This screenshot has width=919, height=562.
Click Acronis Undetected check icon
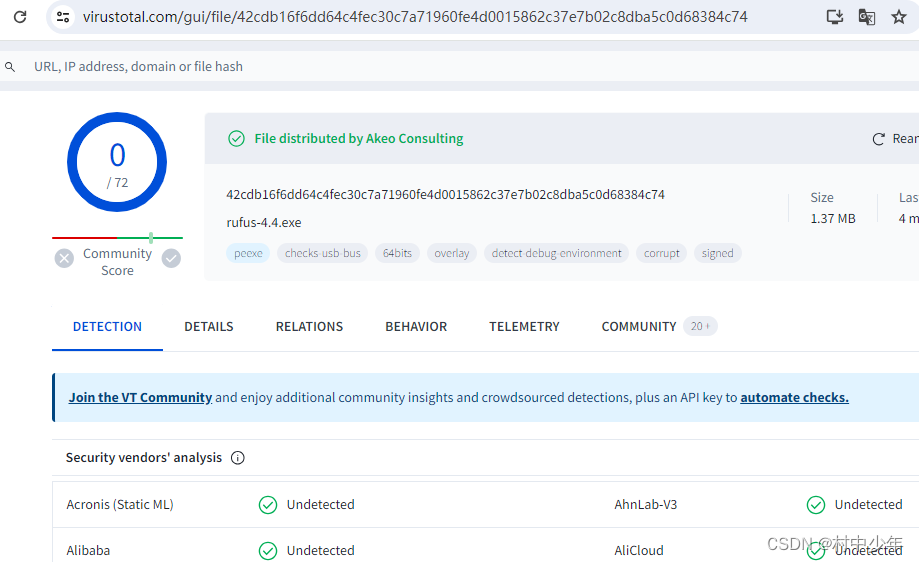pos(268,505)
